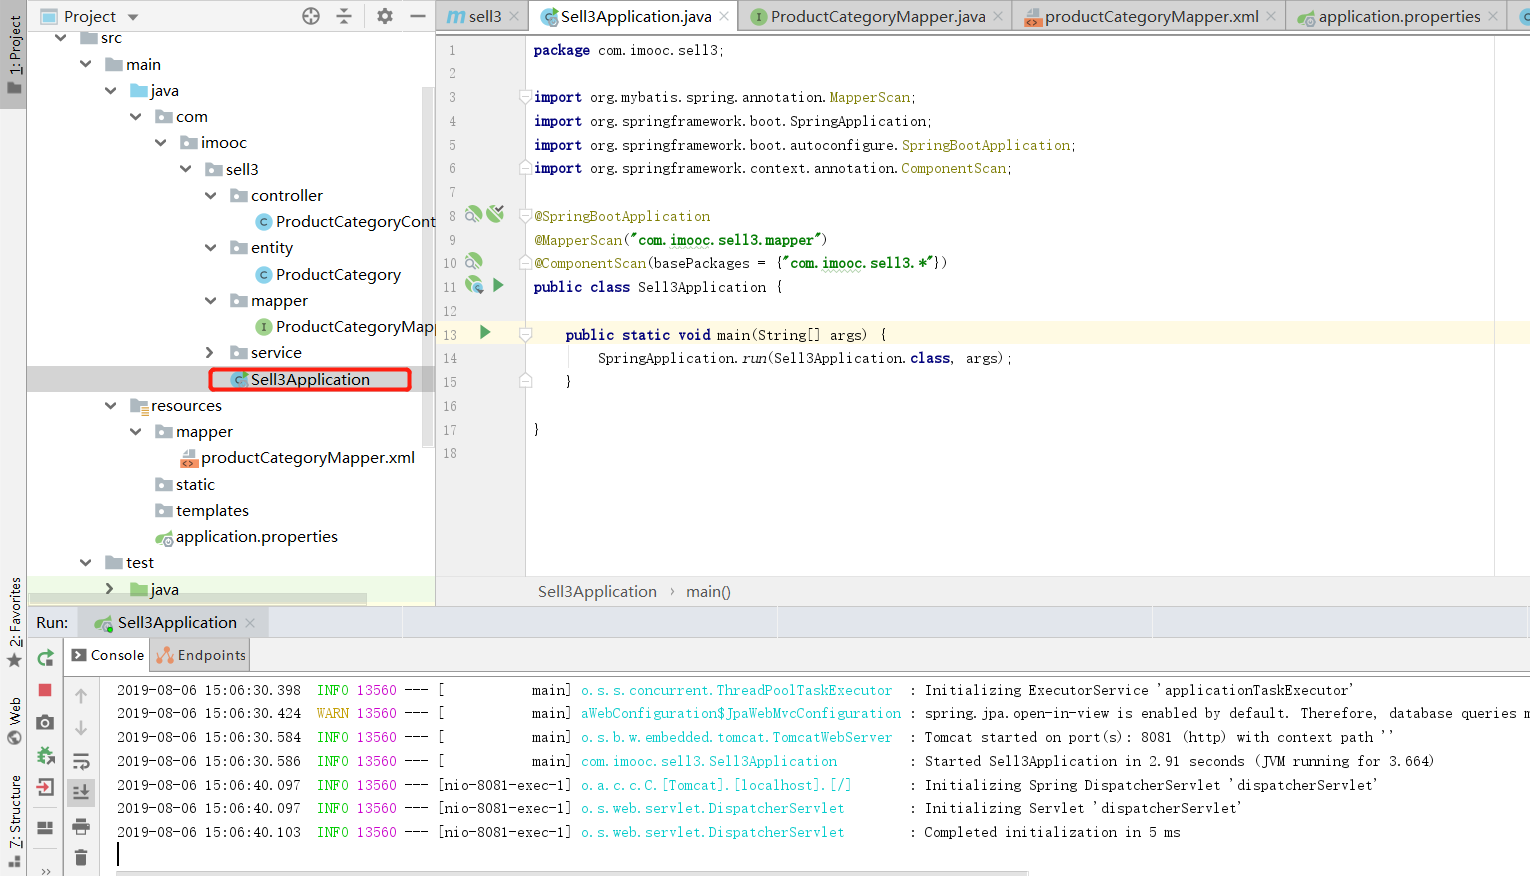Click the scroll-from-source target icon in Project panel

[311, 16]
